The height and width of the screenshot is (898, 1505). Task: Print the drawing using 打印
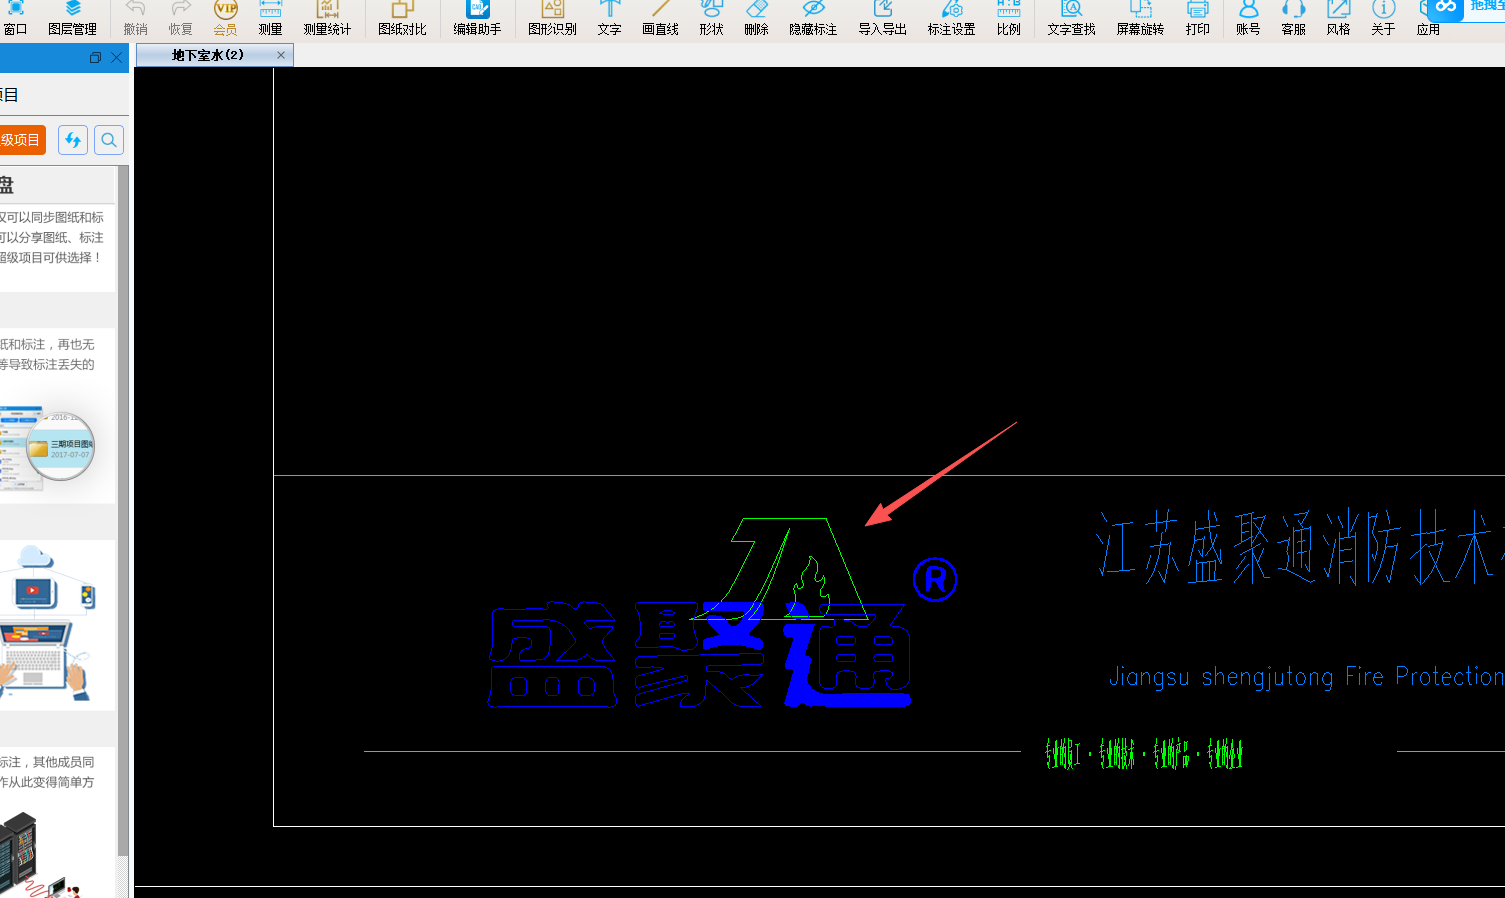point(1197,18)
